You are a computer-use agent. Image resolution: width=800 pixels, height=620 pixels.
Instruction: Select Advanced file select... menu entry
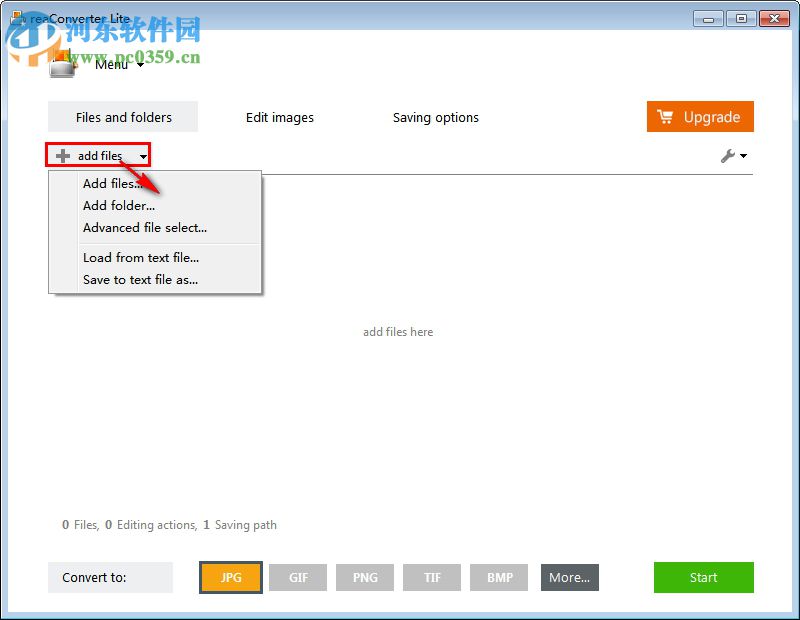coord(155,228)
